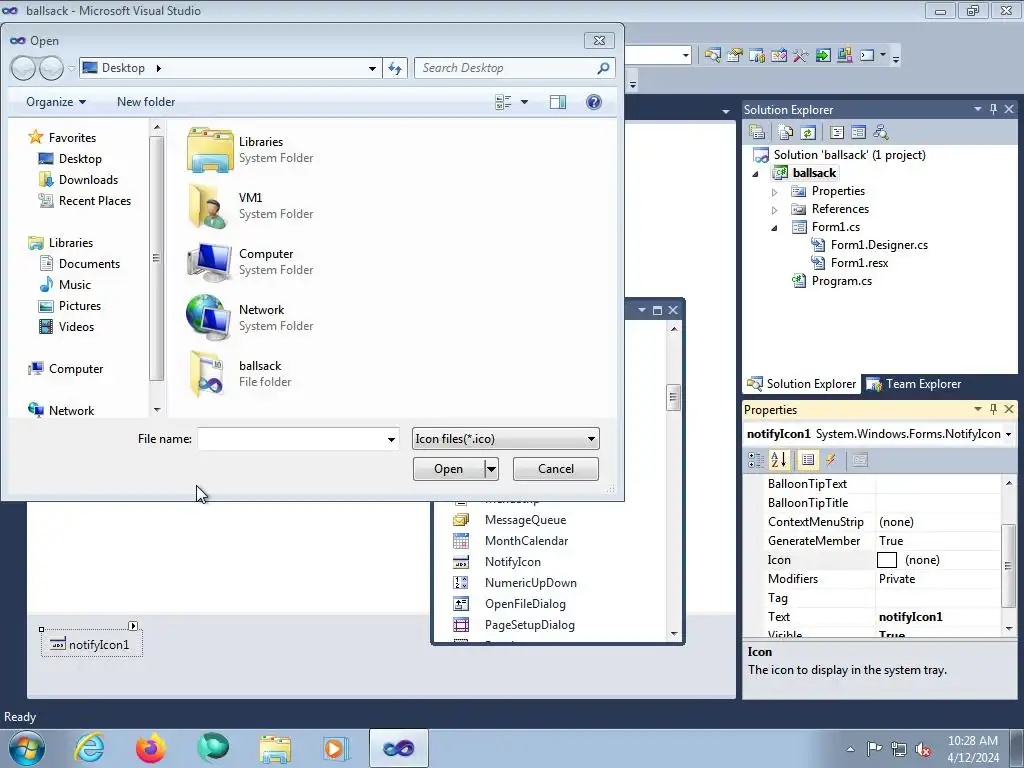Select the VM1 system folder
1024x768 pixels.
(x=250, y=206)
